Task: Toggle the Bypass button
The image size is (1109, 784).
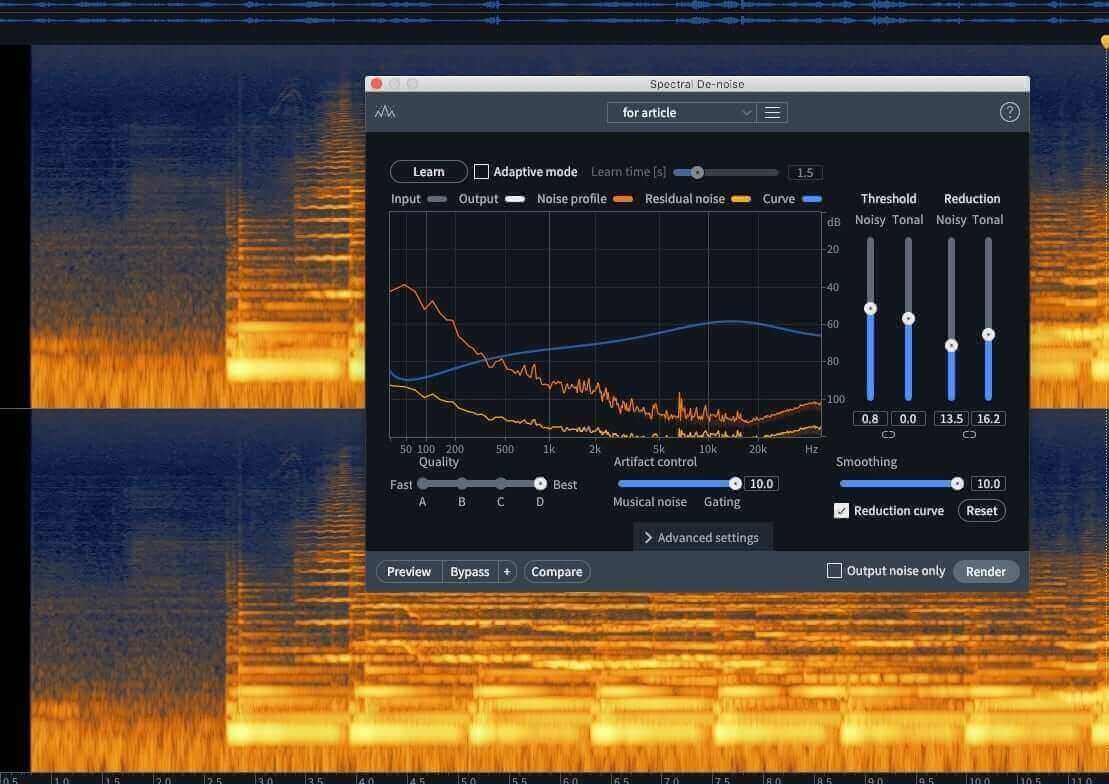Action: coord(470,572)
